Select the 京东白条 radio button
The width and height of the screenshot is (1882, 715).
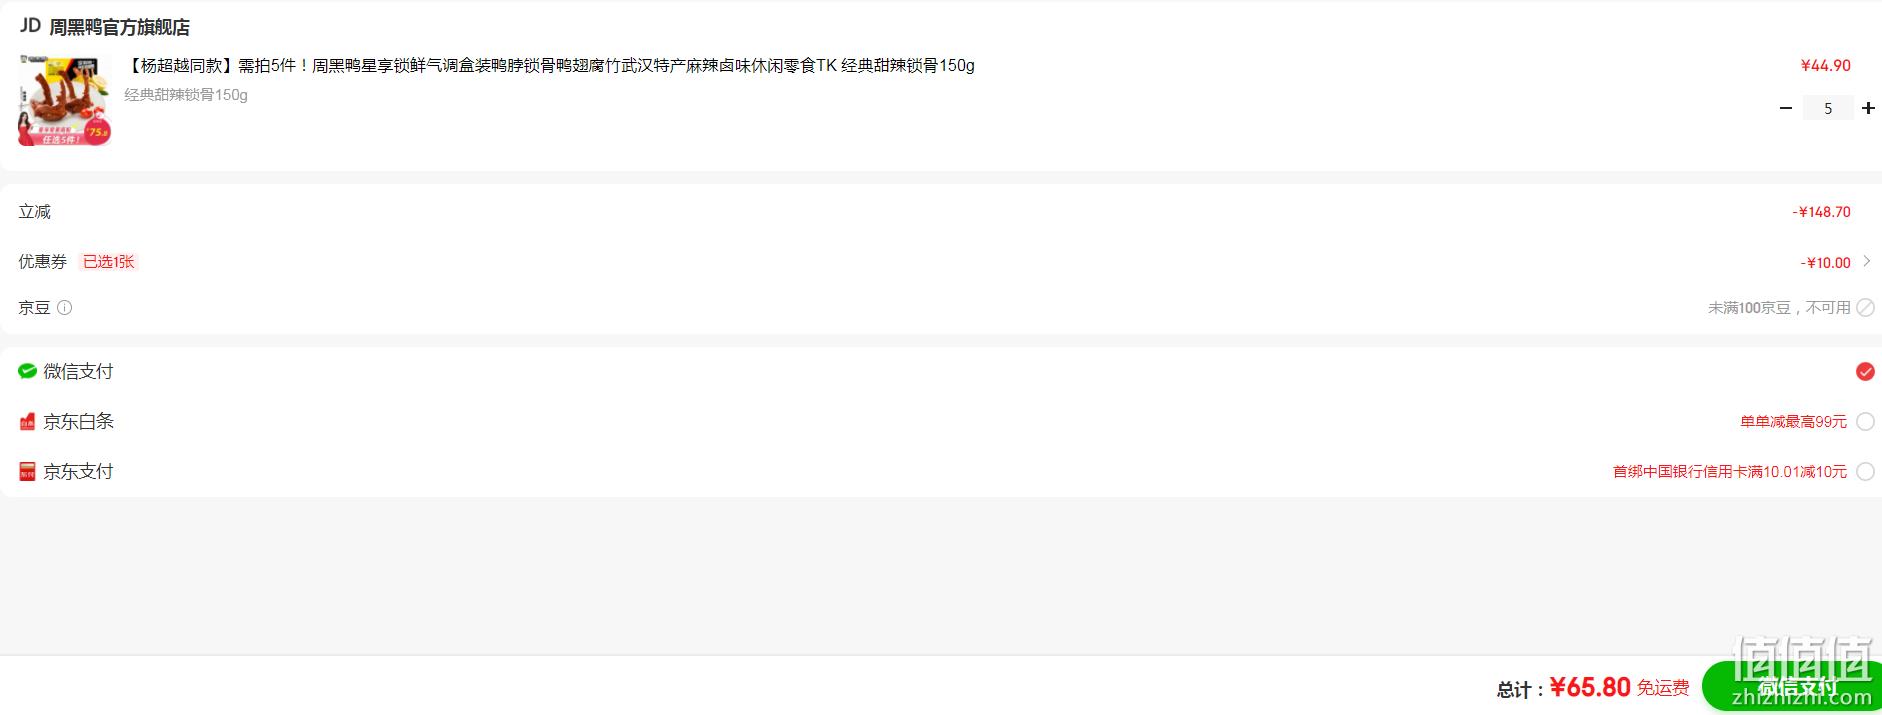[1865, 422]
